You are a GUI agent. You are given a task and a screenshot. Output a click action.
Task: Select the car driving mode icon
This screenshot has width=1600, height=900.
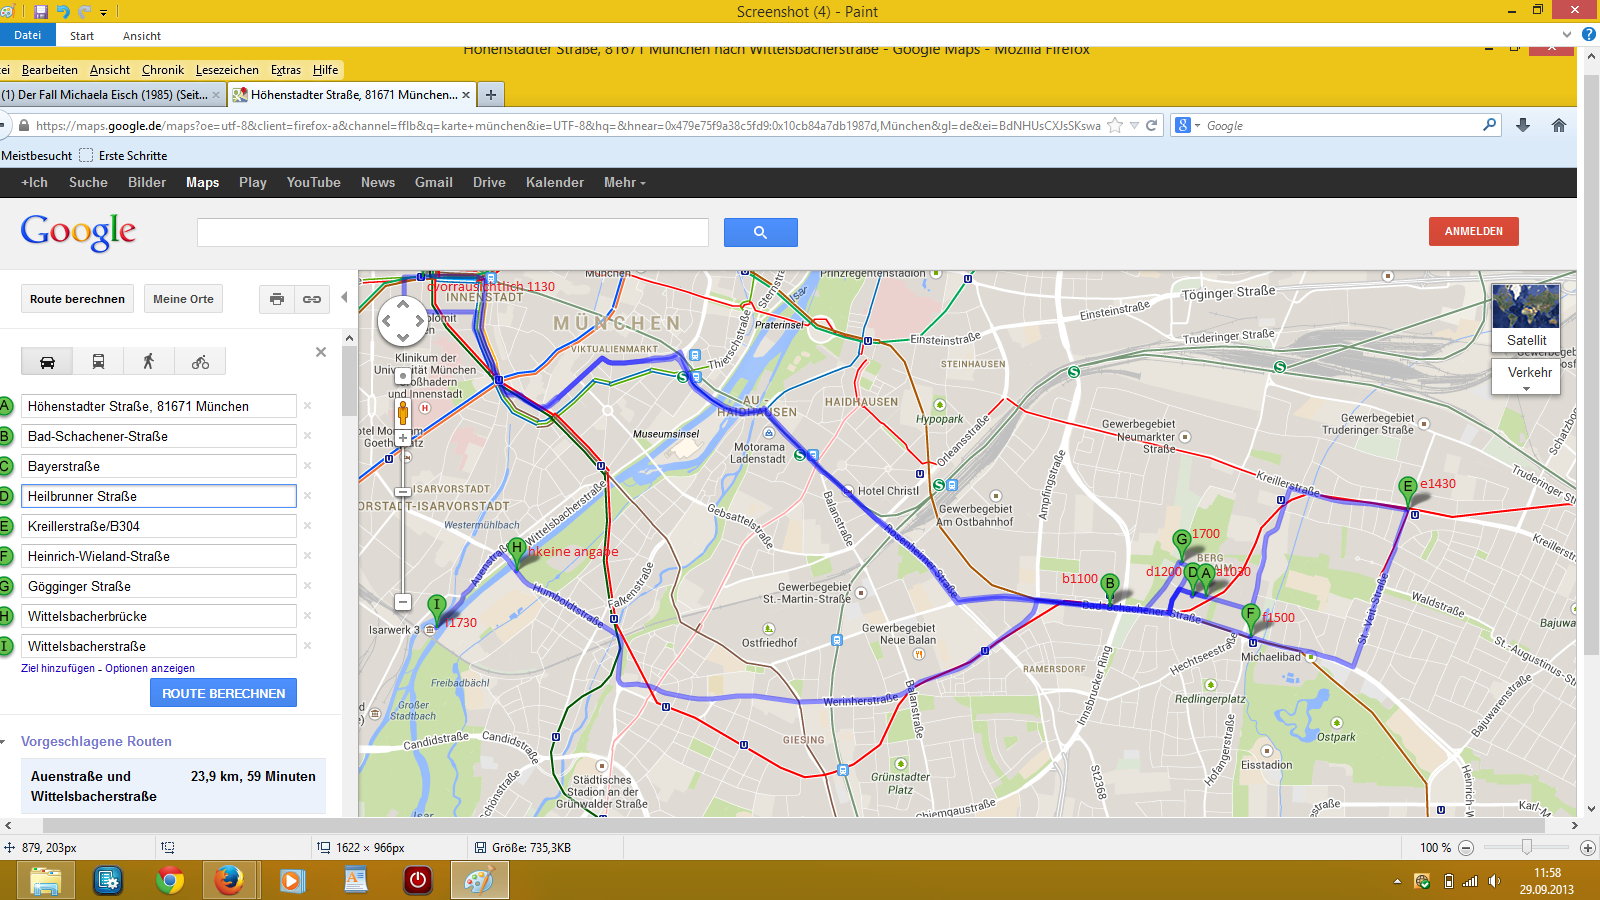(x=47, y=362)
